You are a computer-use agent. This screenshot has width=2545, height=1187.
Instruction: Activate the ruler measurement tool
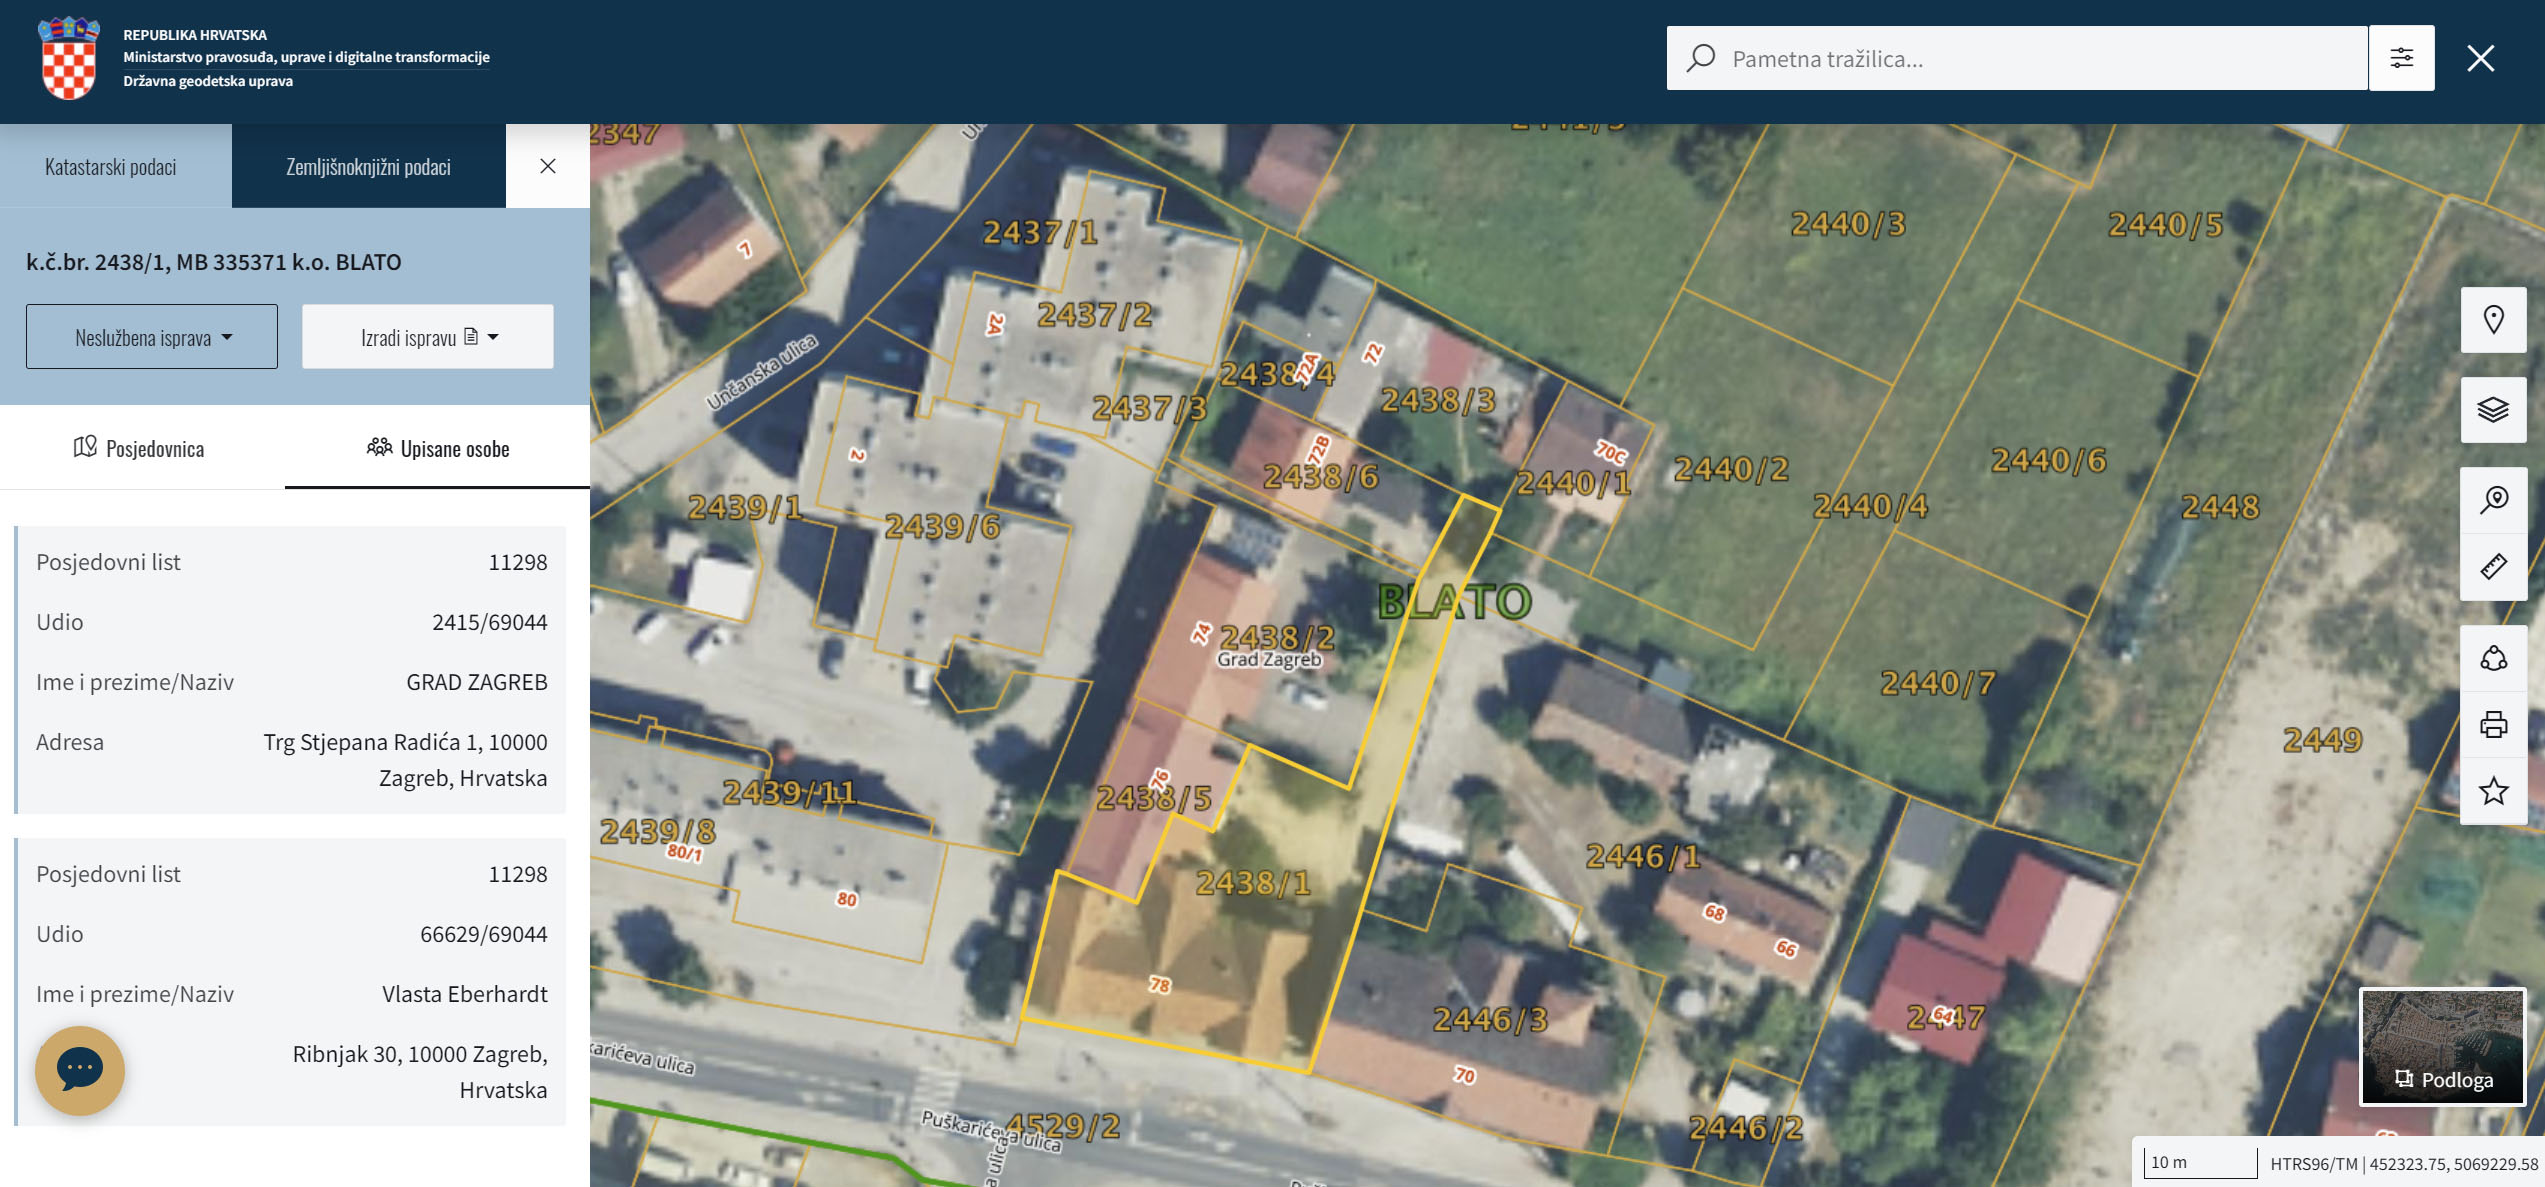[2493, 567]
